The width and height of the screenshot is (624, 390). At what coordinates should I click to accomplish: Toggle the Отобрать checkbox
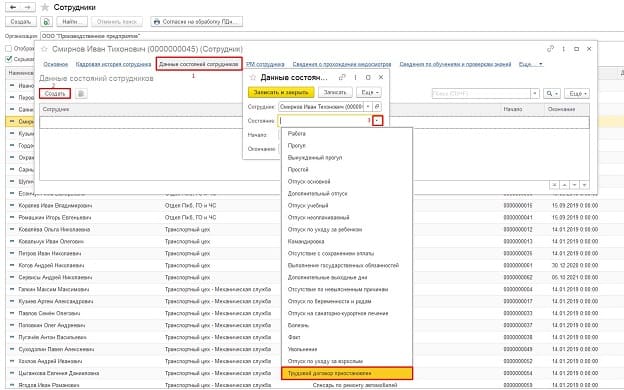(x=8, y=49)
